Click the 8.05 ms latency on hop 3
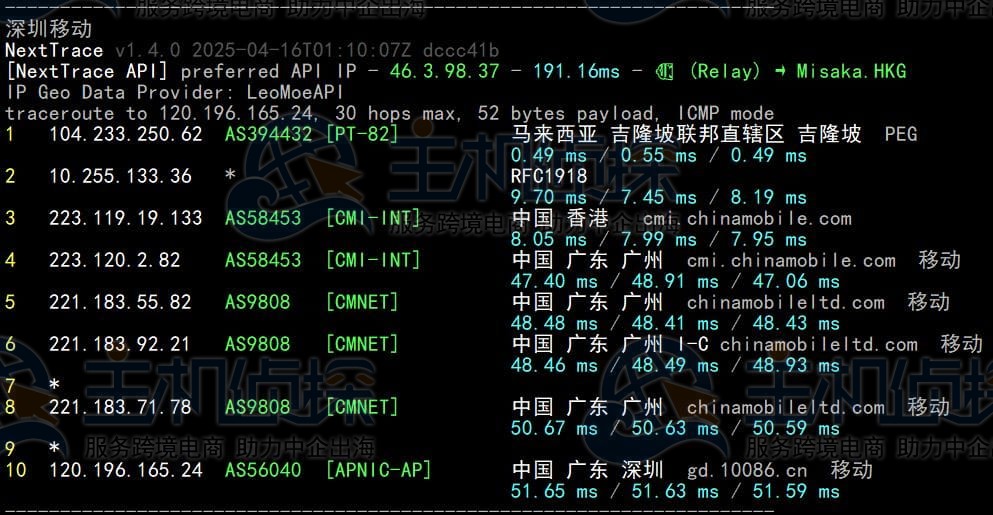This screenshot has width=993, height=515. click(x=549, y=239)
